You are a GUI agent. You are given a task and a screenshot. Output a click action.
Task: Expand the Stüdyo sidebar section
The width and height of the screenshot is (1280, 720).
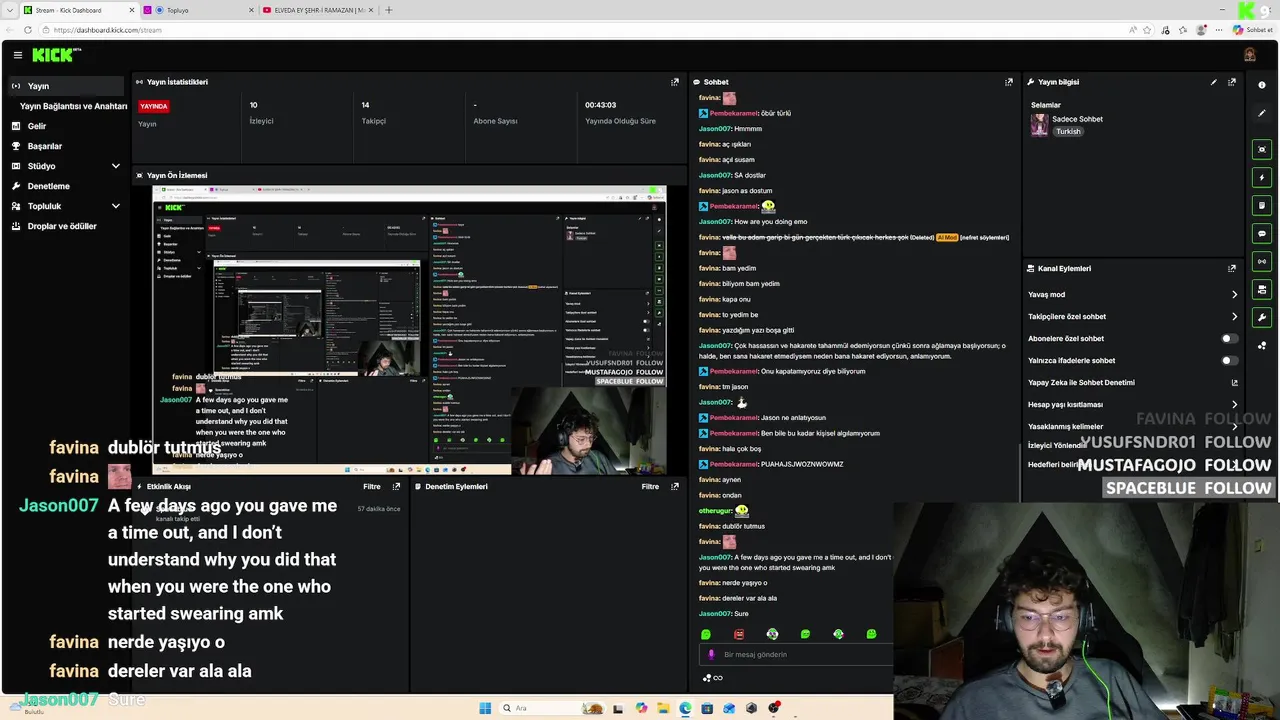tap(116, 166)
